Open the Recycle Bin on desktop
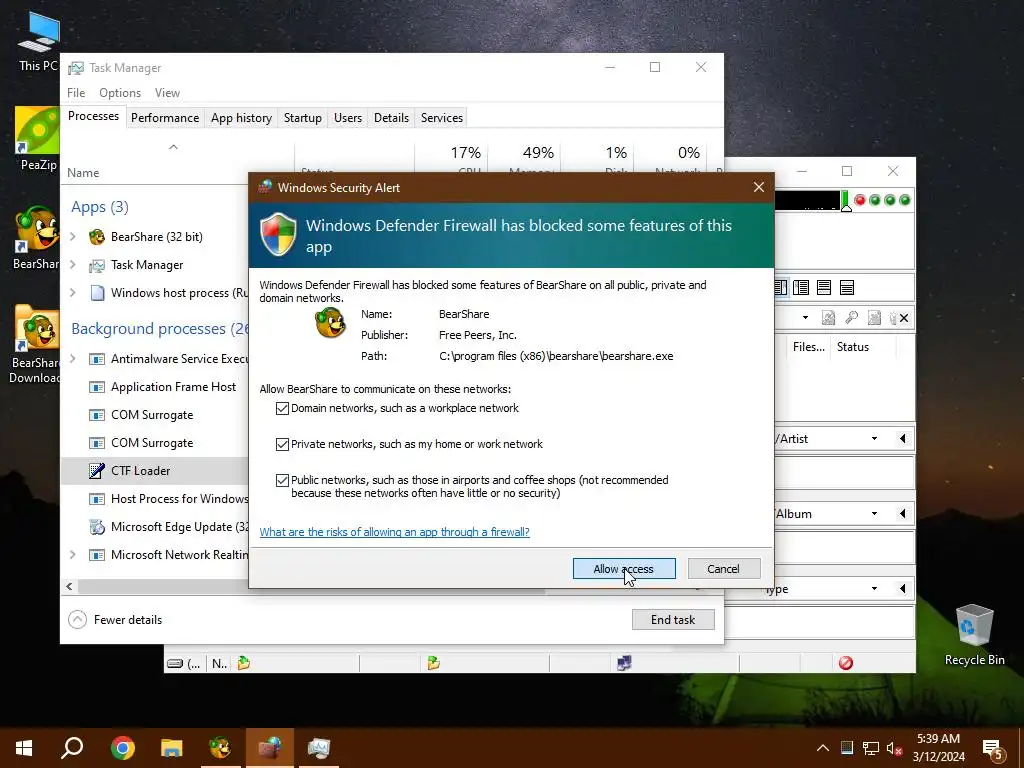The height and width of the screenshot is (768, 1024). 974,635
